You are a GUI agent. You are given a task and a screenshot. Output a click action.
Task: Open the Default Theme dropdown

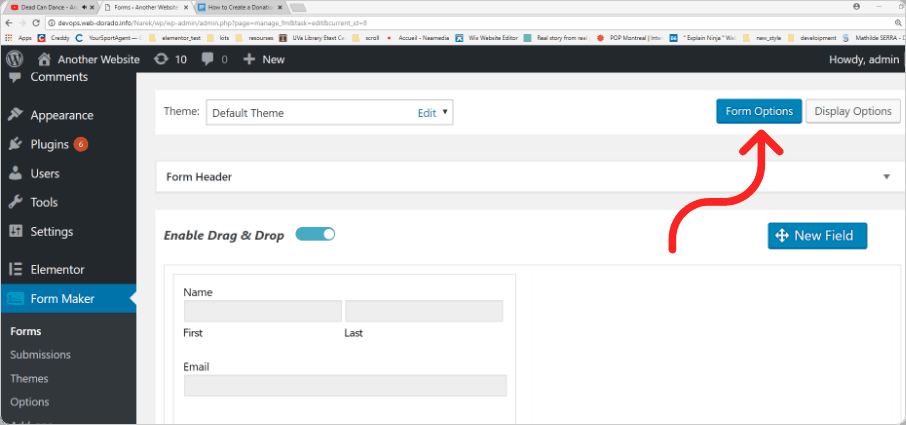[329, 113]
